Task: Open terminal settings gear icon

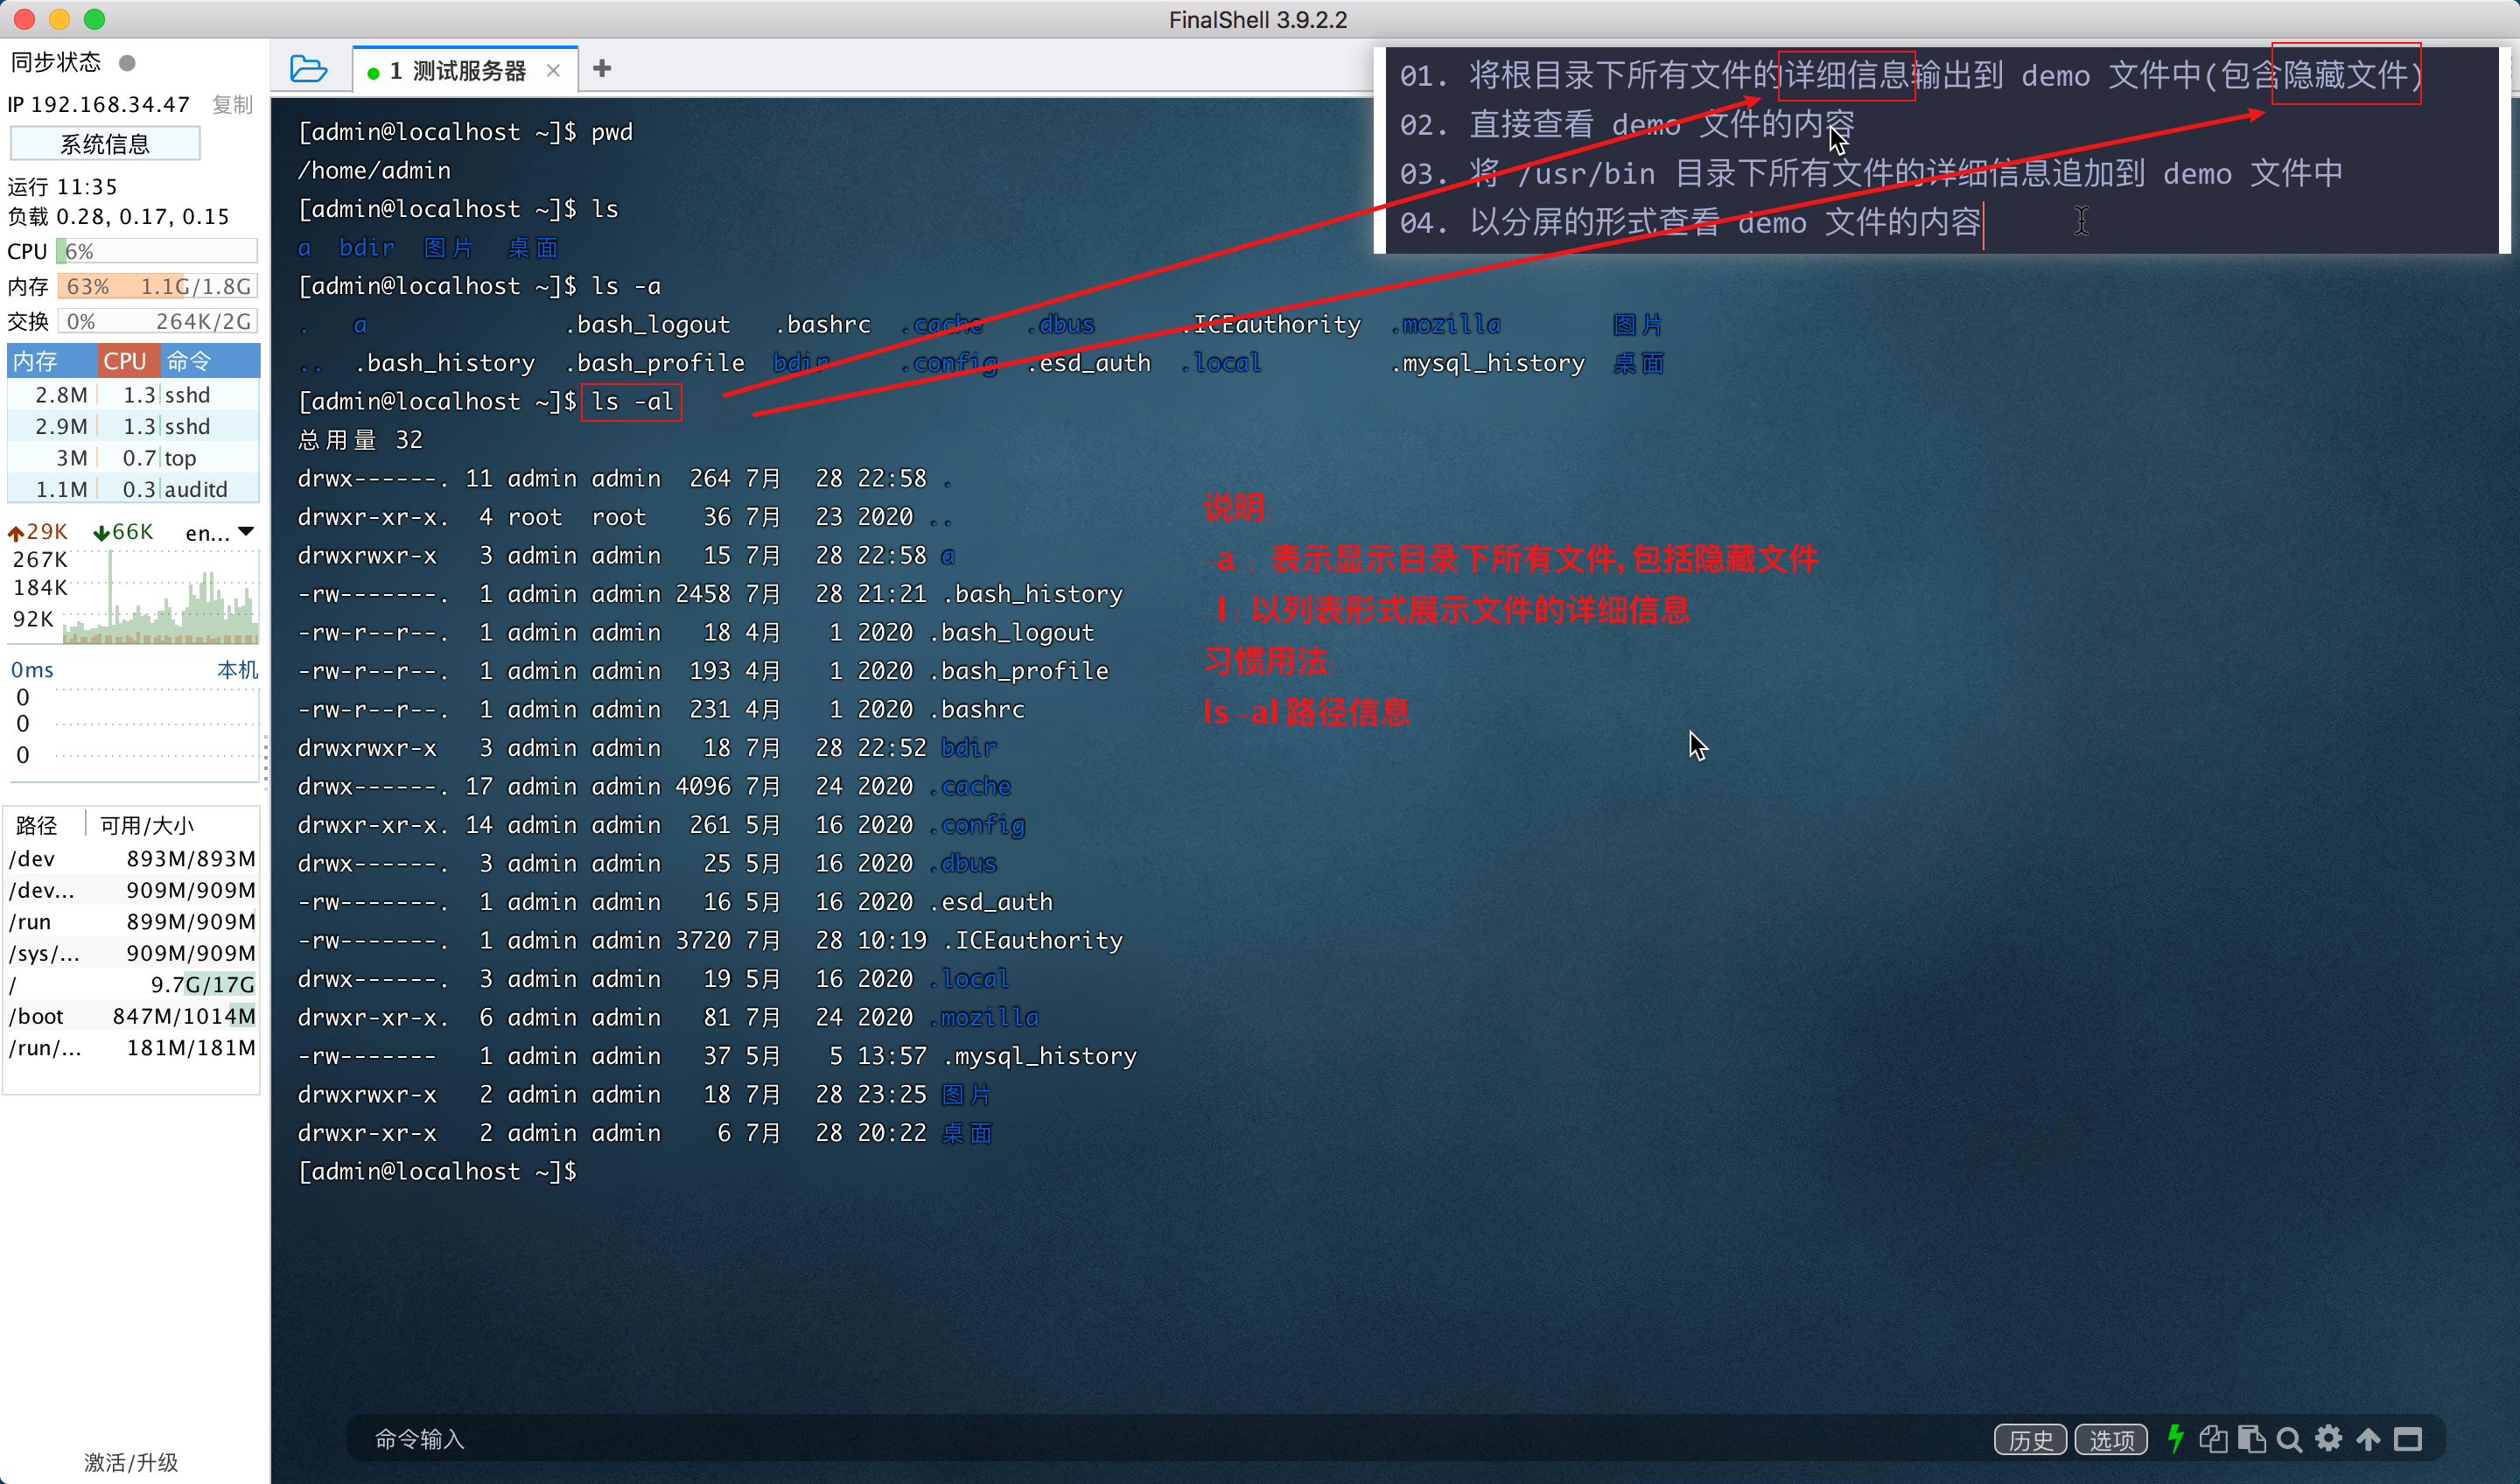Action: pyautogui.click(x=2329, y=1438)
